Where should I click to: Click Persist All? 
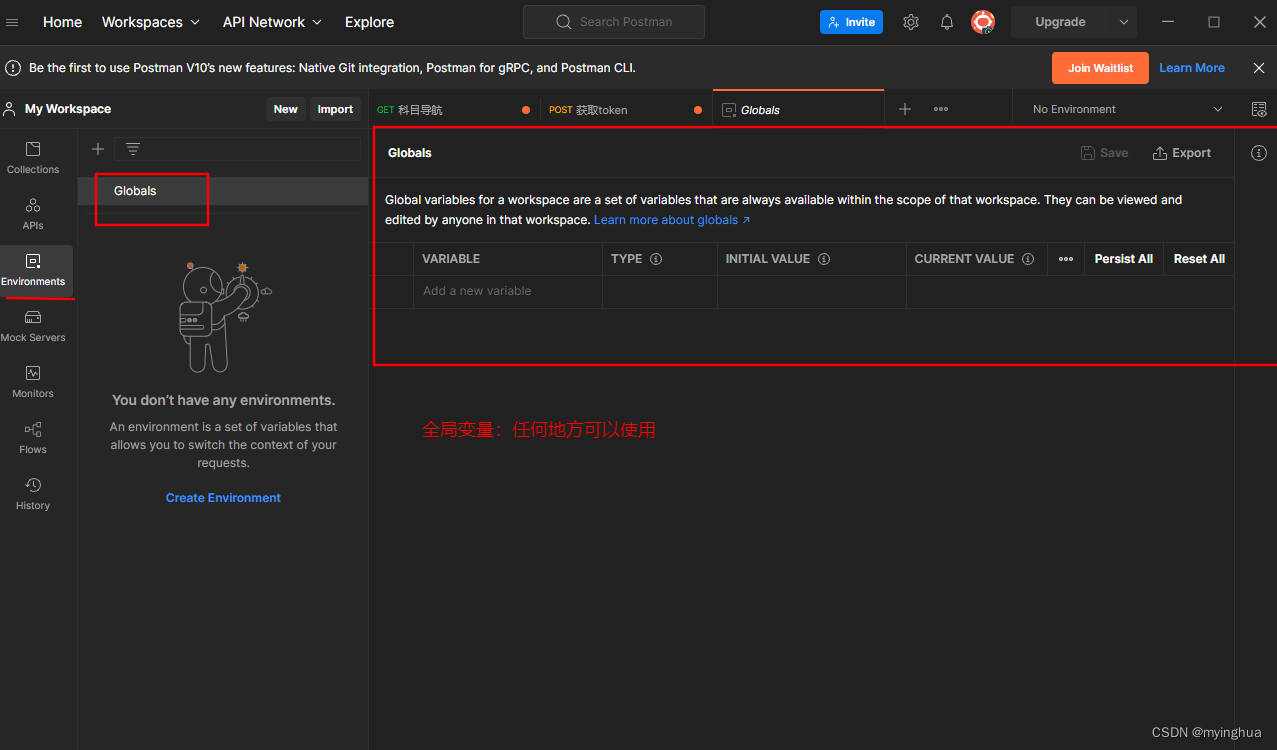tap(1123, 259)
